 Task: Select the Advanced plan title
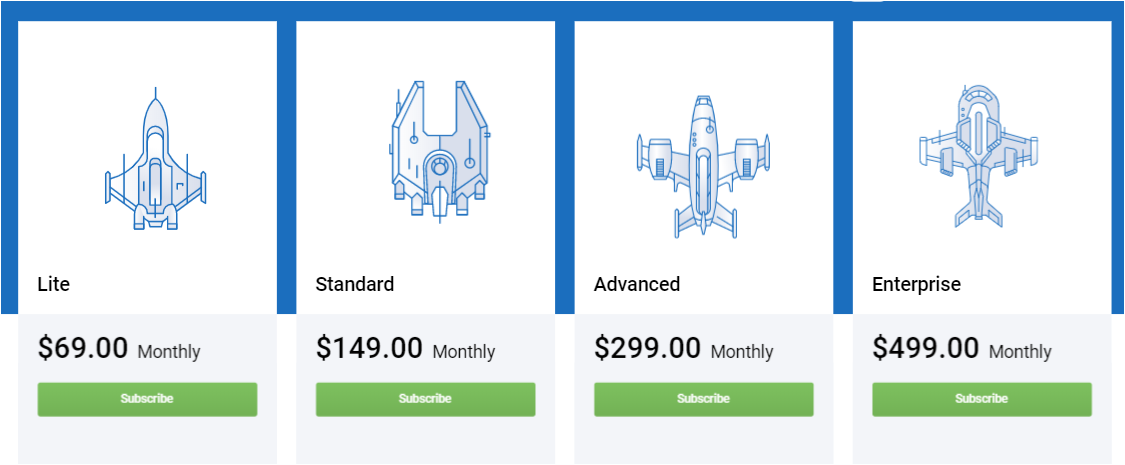637,284
